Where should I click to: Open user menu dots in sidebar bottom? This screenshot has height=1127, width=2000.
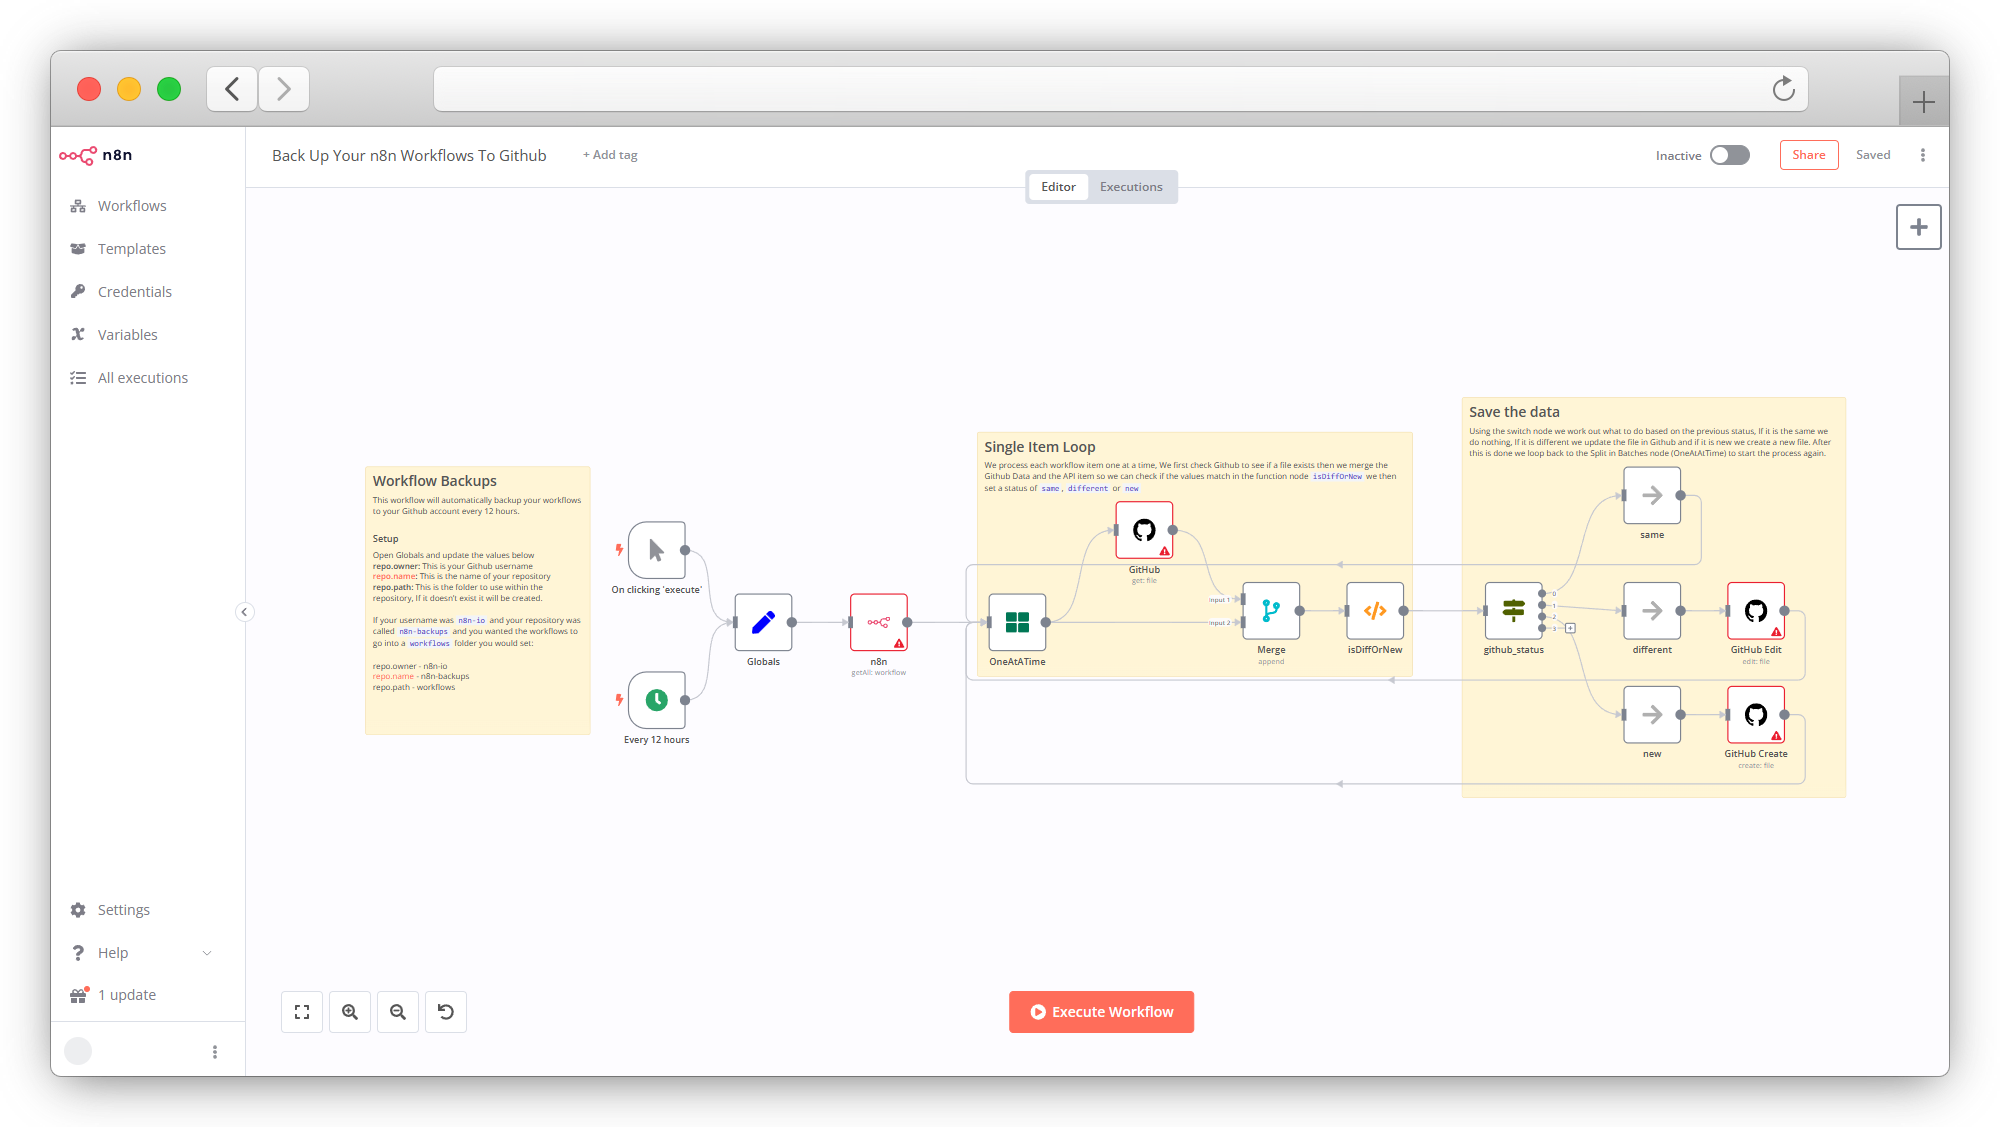point(215,1052)
